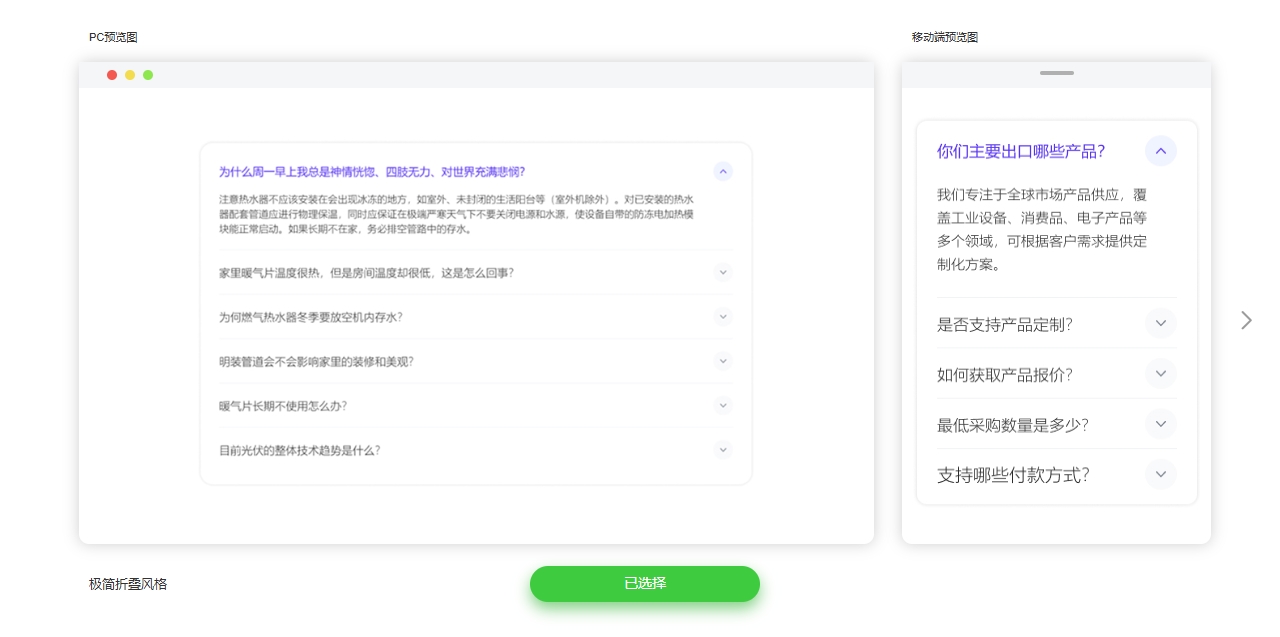This screenshot has height=637, width=1280.
Task: Click mobile question 最低采购数量是多少
Action: (1013, 425)
